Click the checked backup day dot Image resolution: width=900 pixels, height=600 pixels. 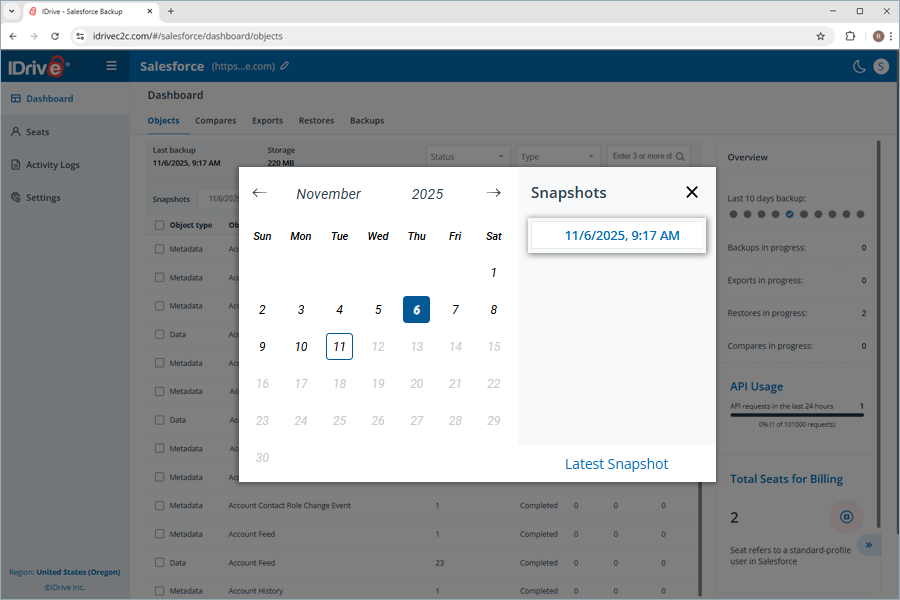click(x=790, y=214)
